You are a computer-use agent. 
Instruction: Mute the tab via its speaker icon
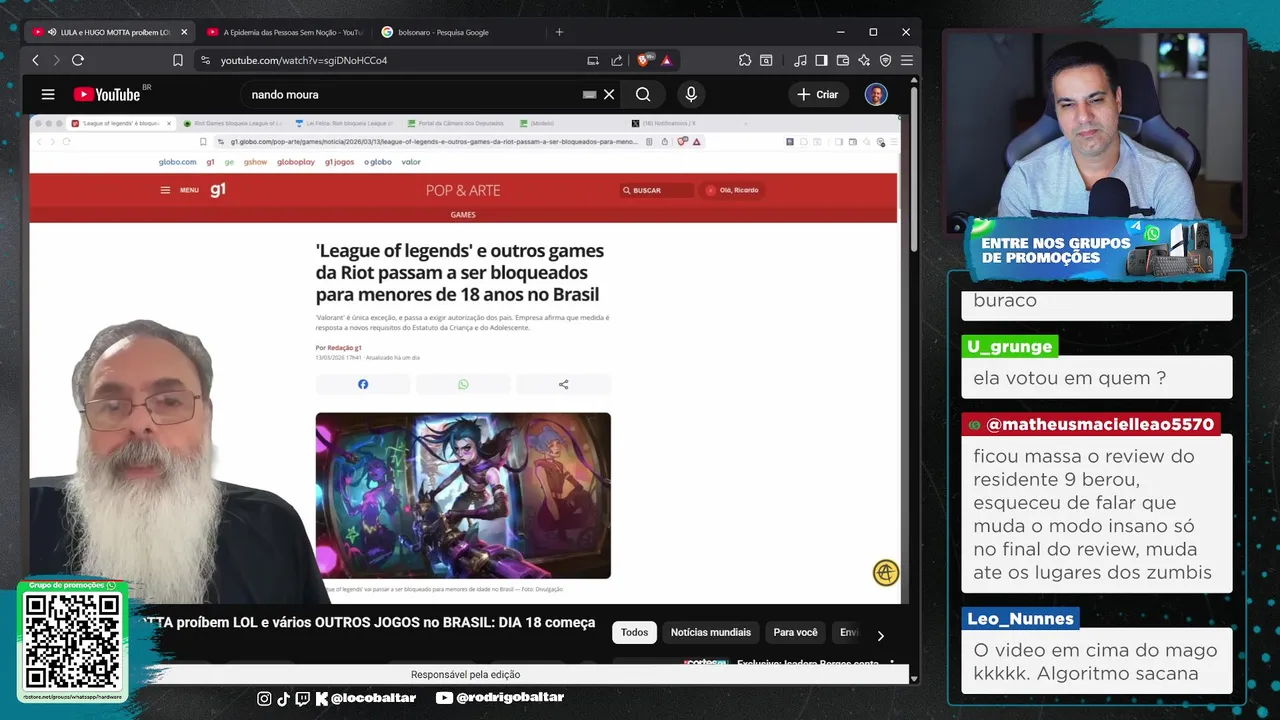51,32
